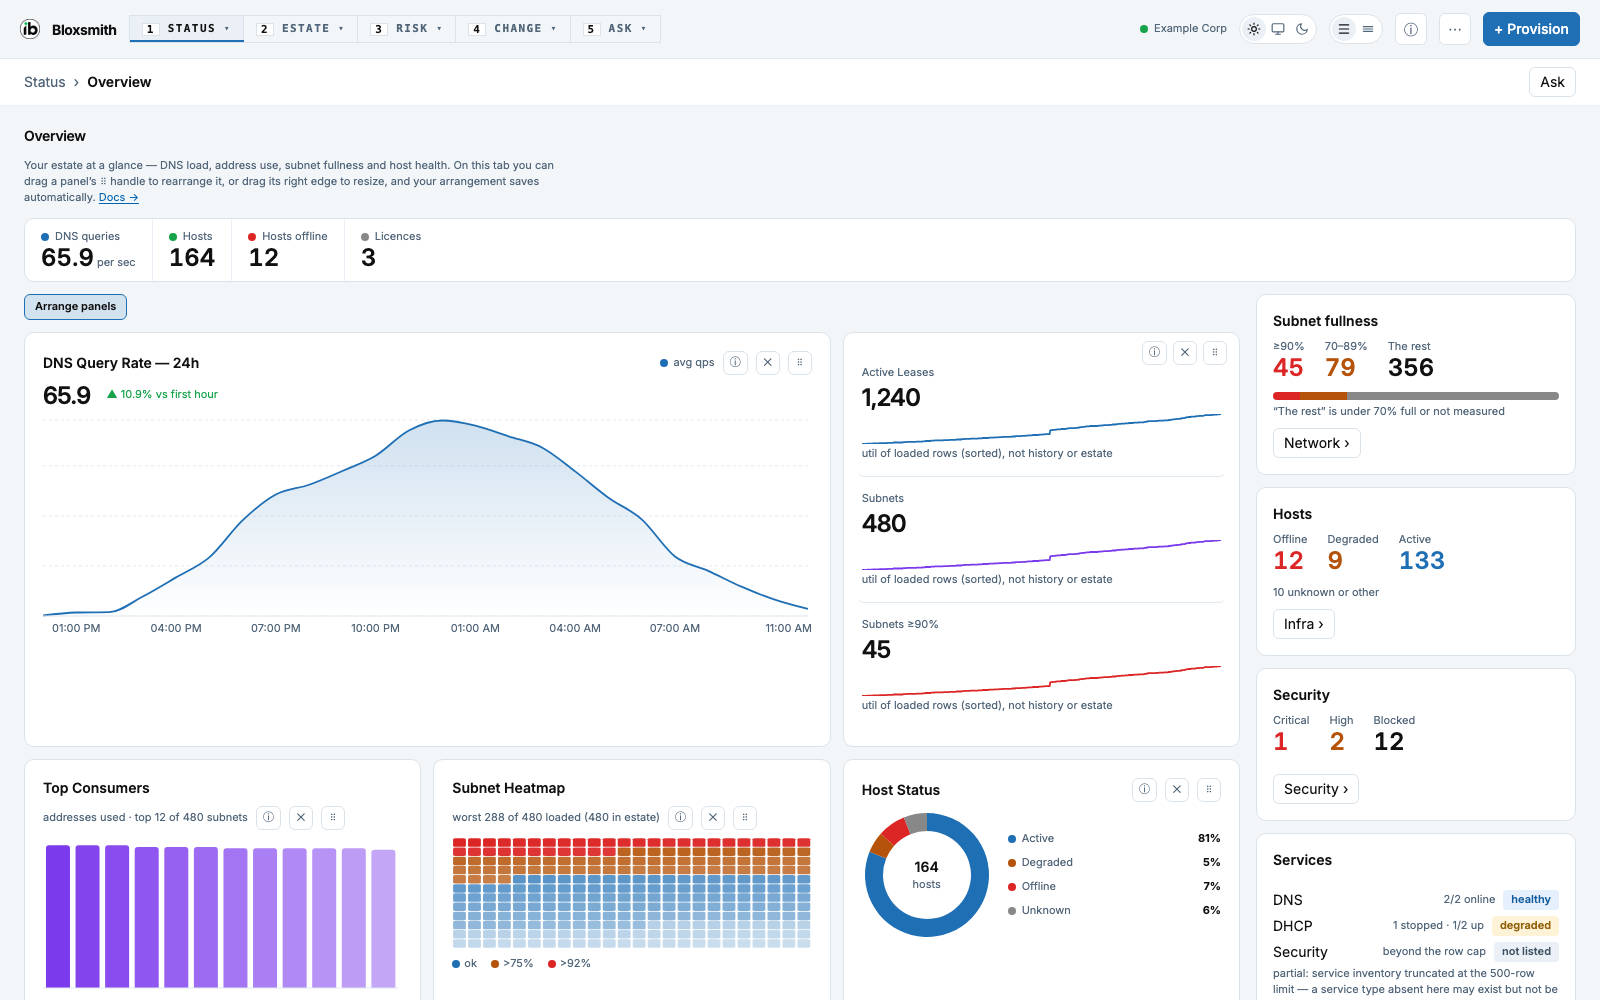The width and height of the screenshot is (1600, 1000).
Task: Enable dark mode moon icon
Action: point(1302,29)
